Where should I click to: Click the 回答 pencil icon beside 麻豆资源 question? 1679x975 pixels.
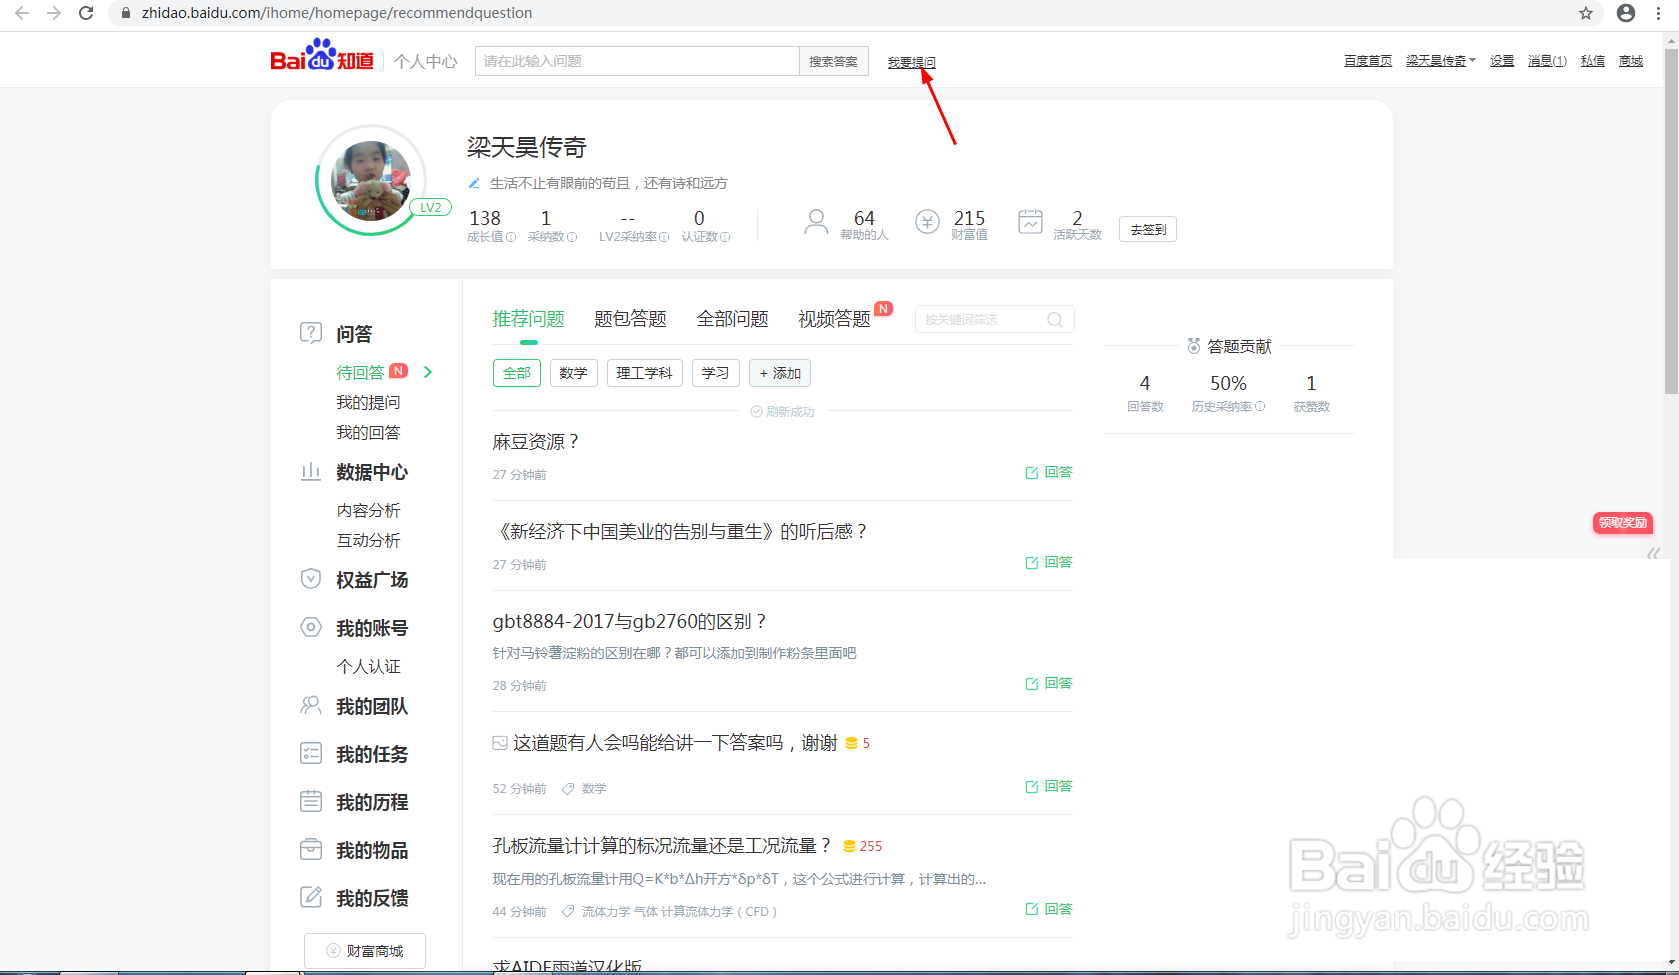[x=1031, y=472]
